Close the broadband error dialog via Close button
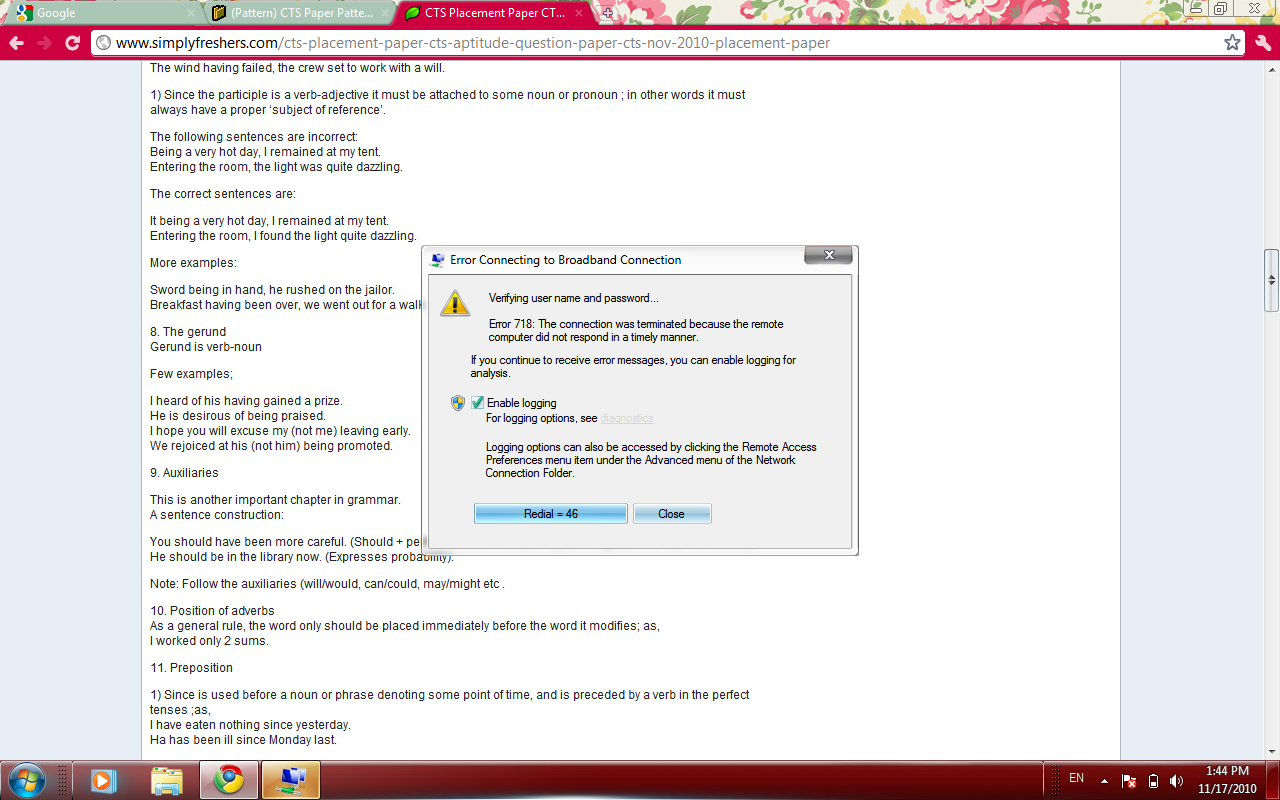Image resolution: width=1280 pixels, height=800 pixels. [x=671, y=513]
